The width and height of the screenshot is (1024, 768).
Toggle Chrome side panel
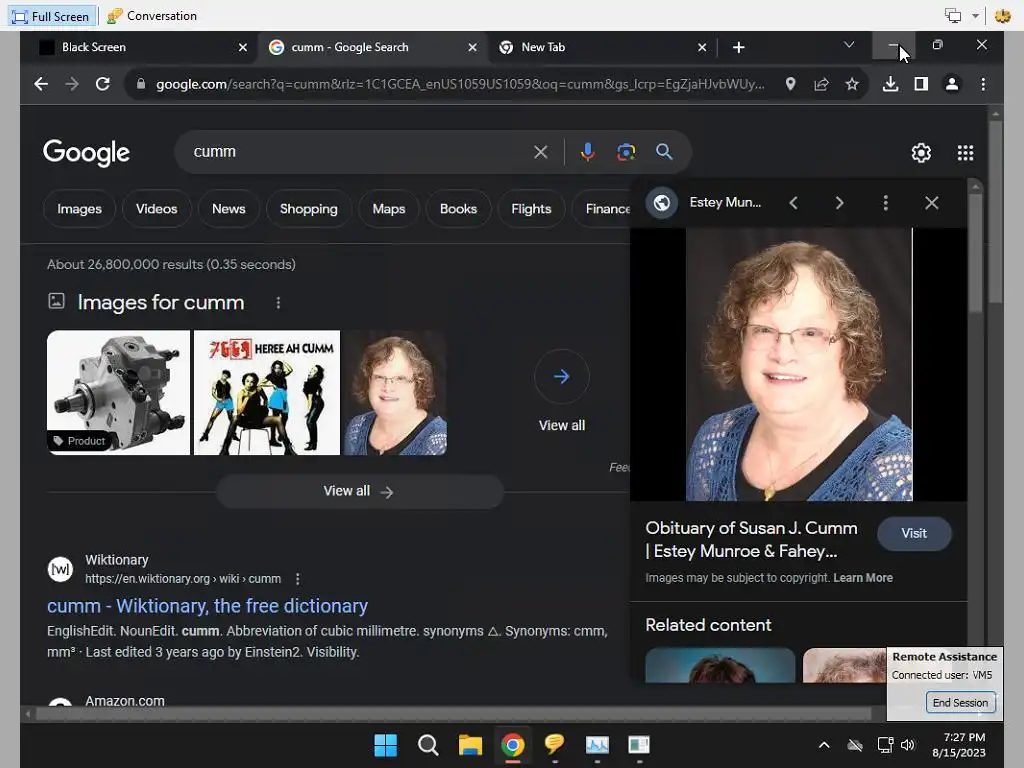921,84
